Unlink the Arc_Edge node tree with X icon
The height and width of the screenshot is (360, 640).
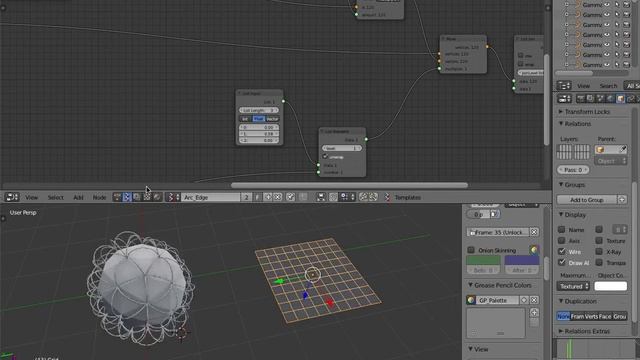tap(278, 197)
